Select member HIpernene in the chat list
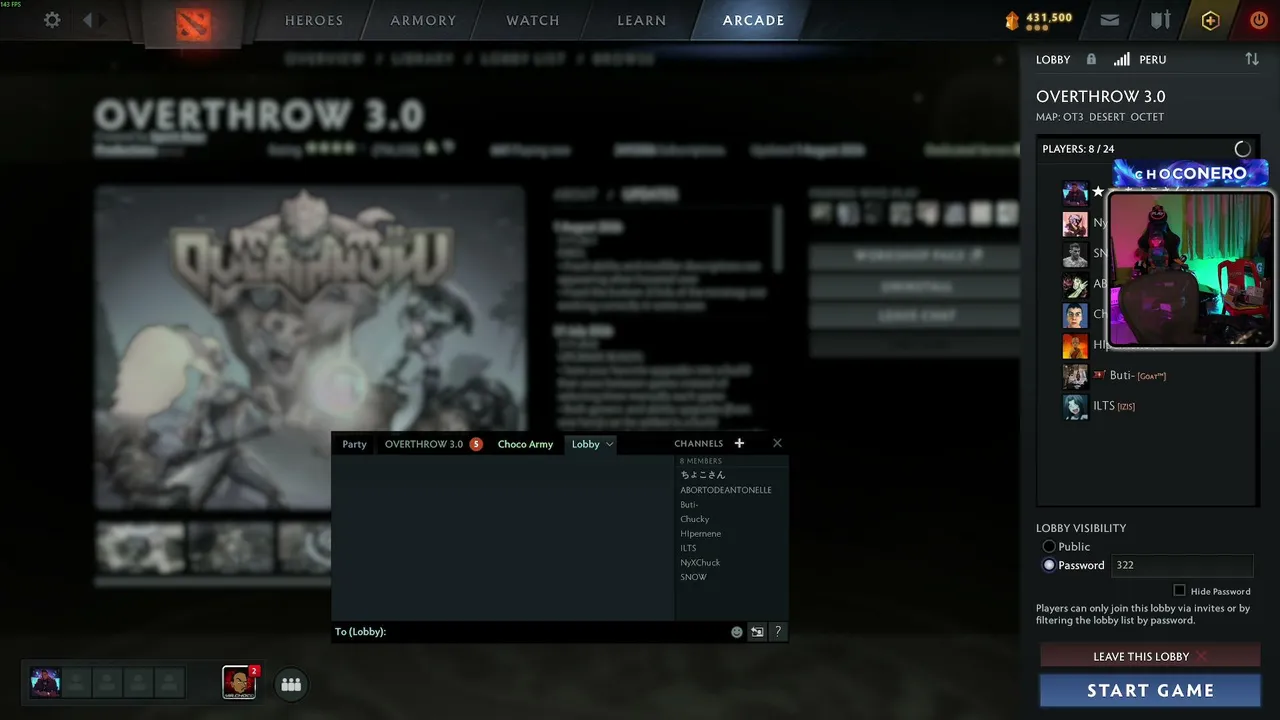This screenshot has height=720, width=1280. tap(700, 534)
